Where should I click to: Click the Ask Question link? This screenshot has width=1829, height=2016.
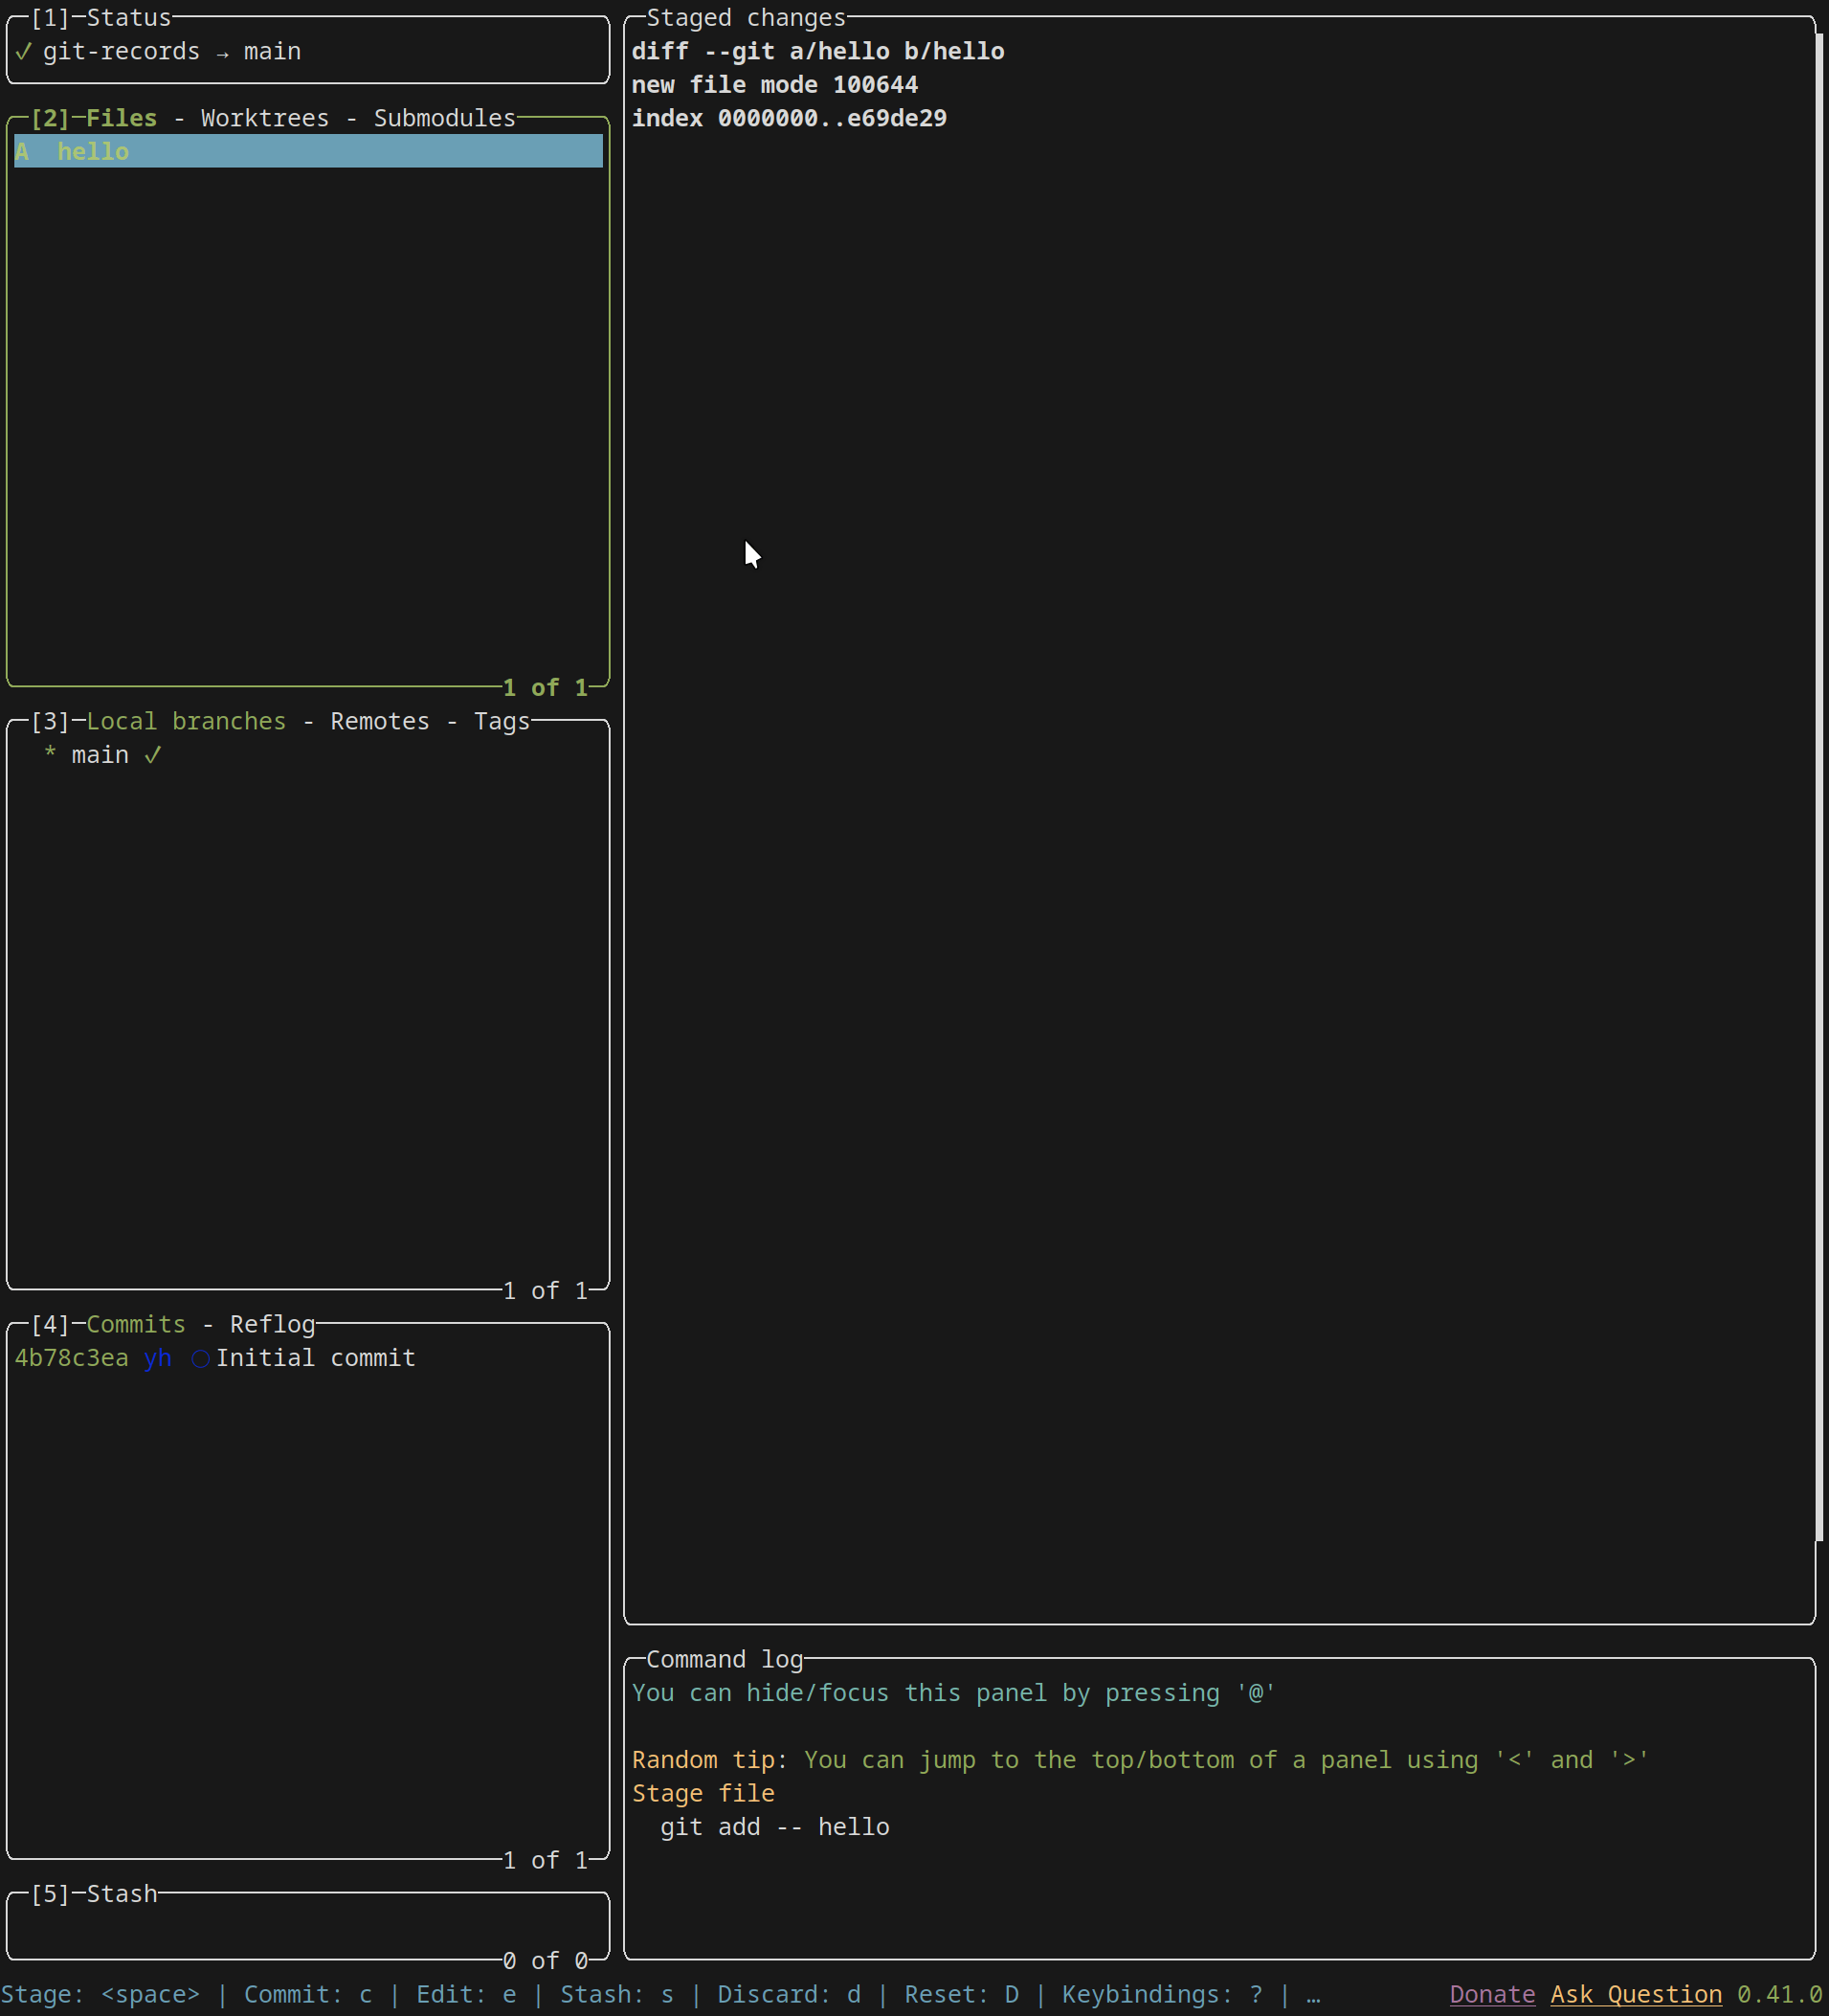coord(1635,1994)
